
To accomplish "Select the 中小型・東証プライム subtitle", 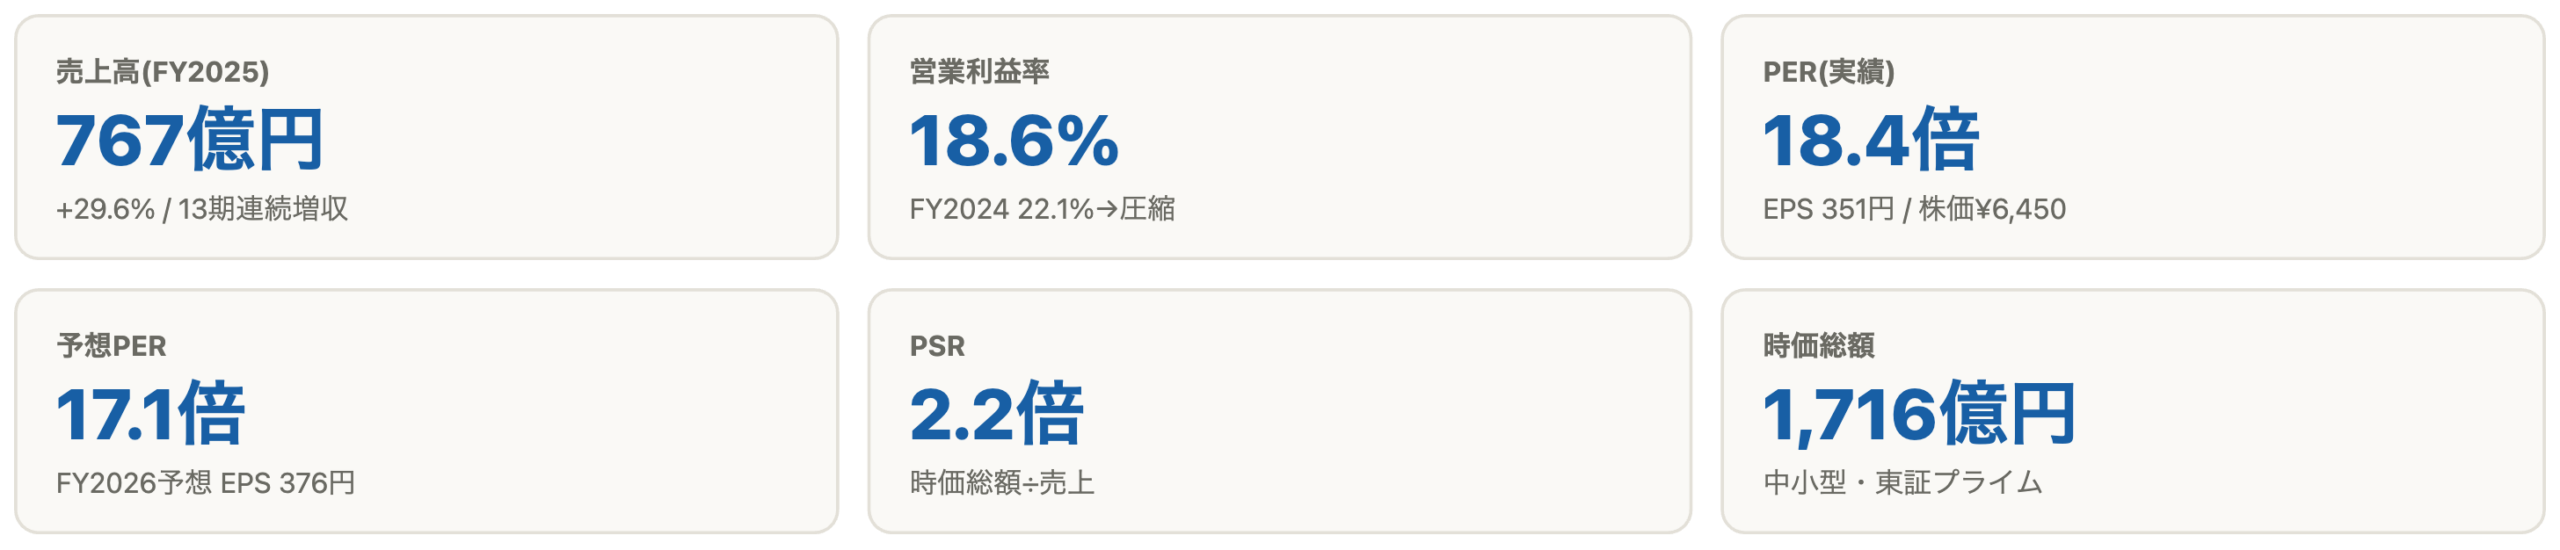I will 1902,483.
